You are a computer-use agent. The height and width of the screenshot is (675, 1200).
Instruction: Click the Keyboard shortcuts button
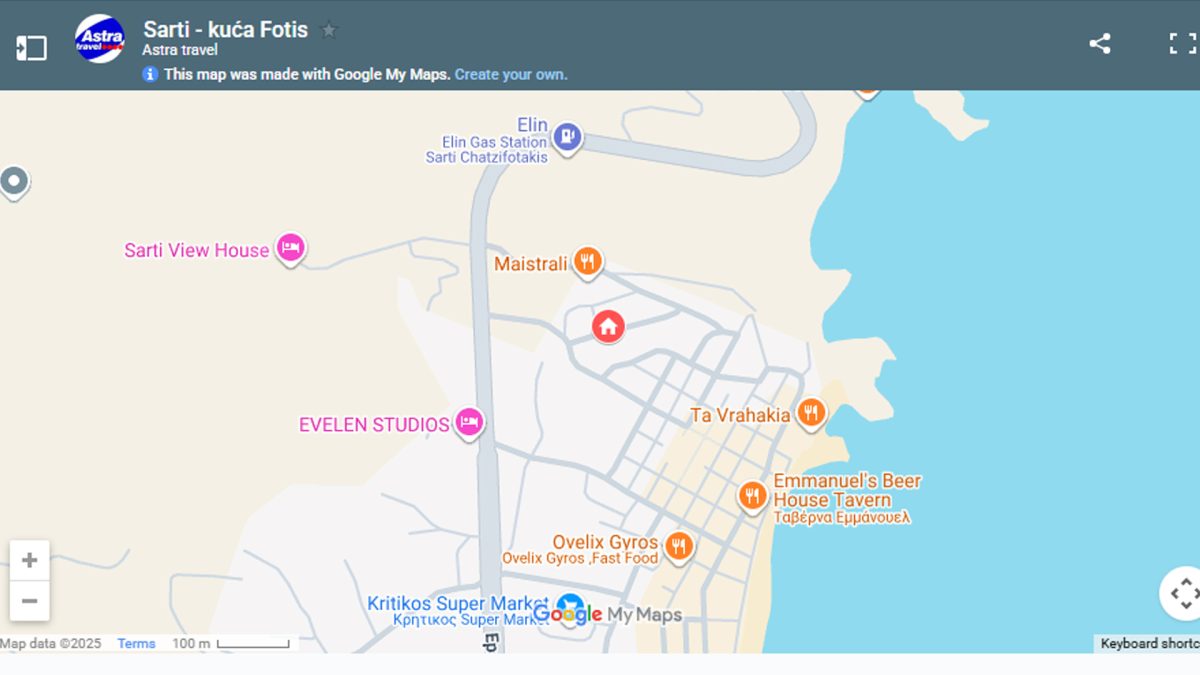coord(1148,644)
